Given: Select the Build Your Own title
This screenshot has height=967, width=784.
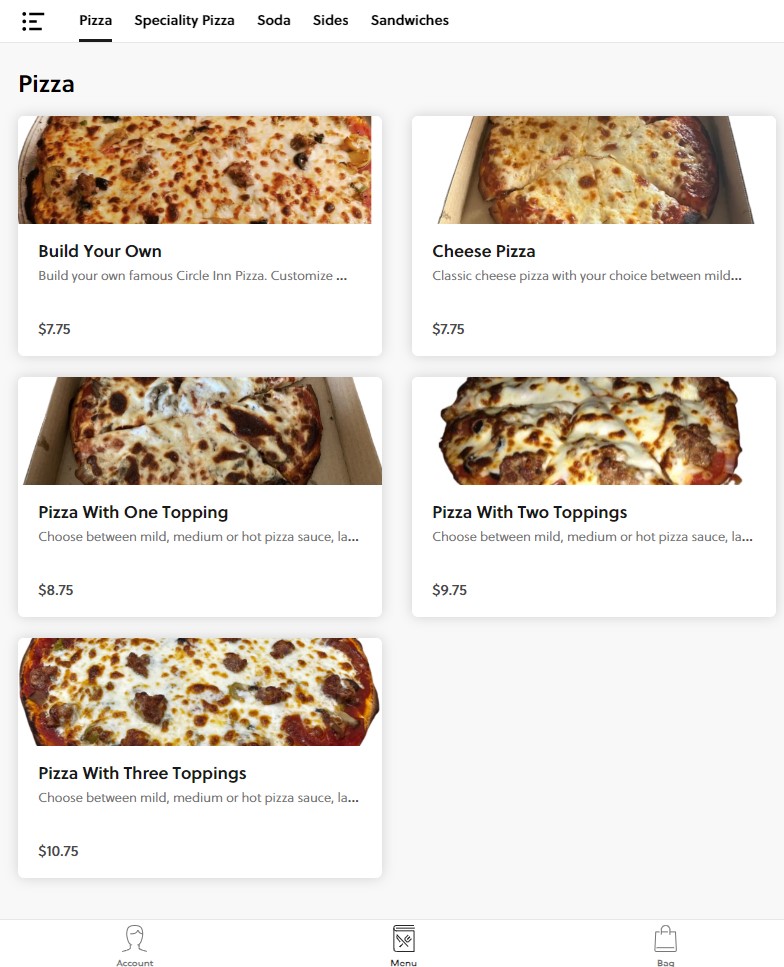Looking at the screenshot, I should [x=100, y=251].
